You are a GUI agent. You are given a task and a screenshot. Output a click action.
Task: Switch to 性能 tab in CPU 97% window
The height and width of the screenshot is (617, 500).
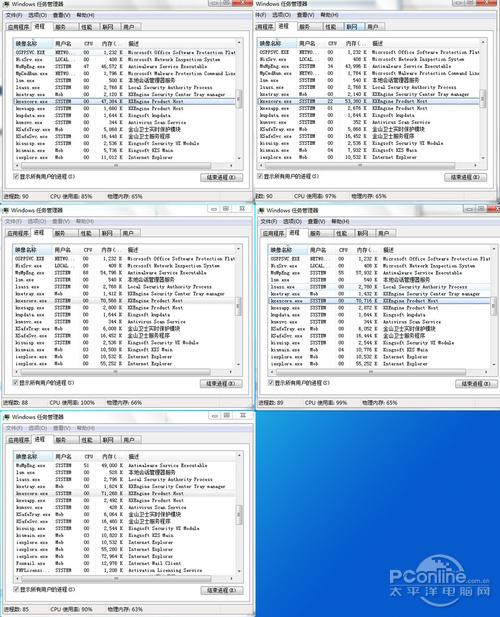(331, 27)
